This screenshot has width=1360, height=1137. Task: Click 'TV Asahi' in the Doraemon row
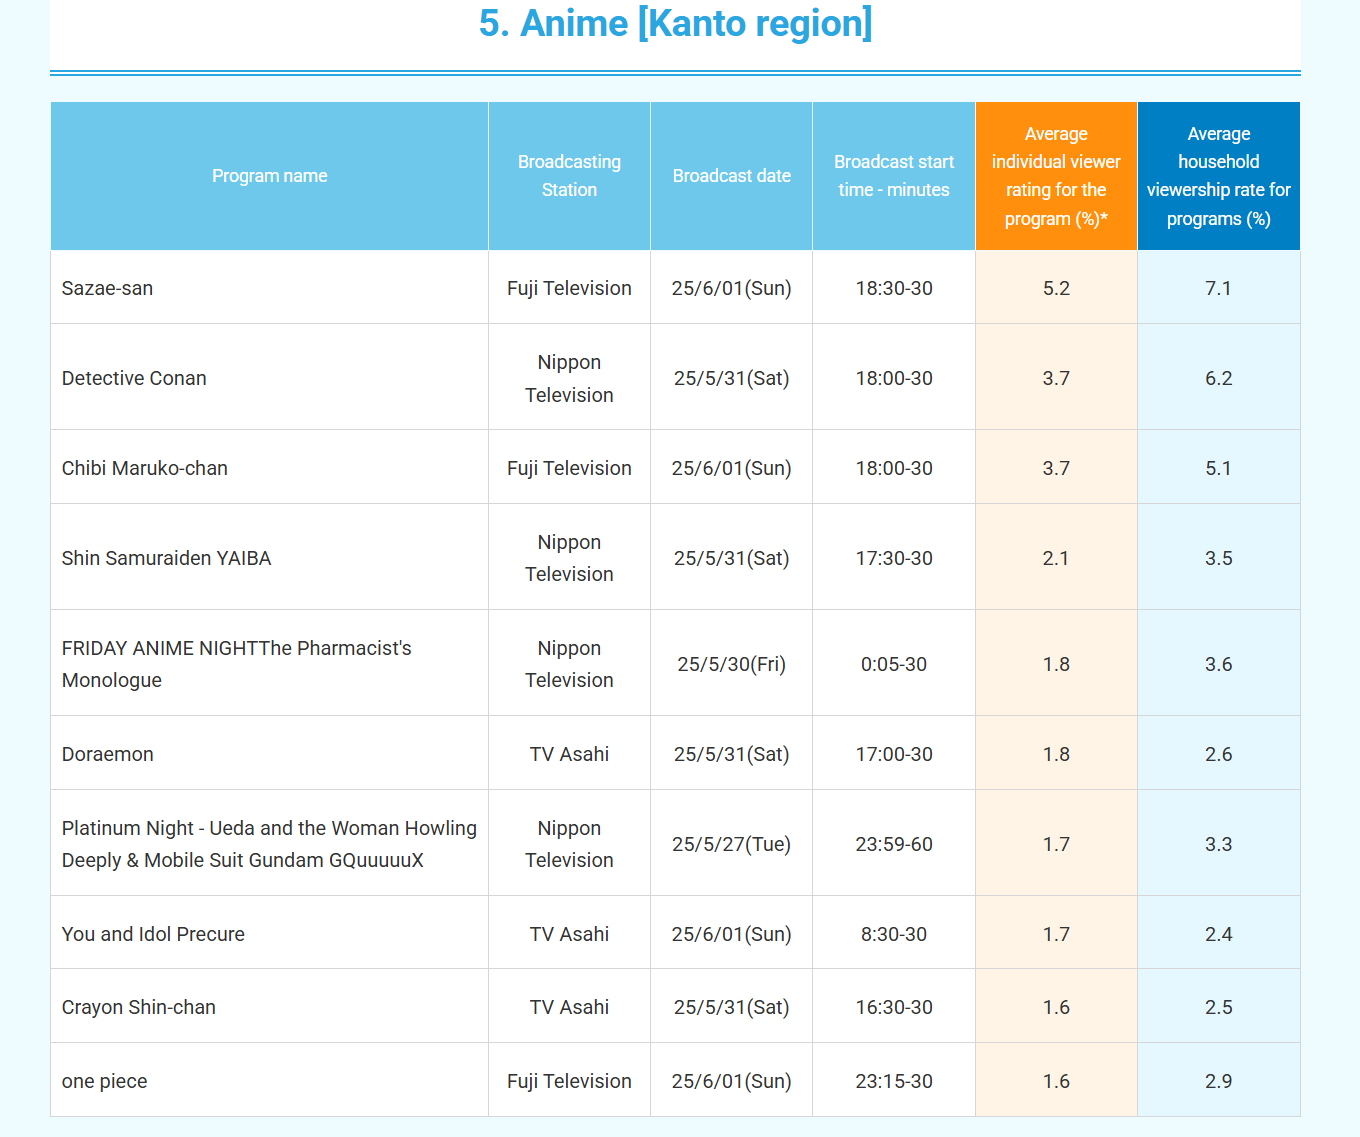tap(569, 754)
